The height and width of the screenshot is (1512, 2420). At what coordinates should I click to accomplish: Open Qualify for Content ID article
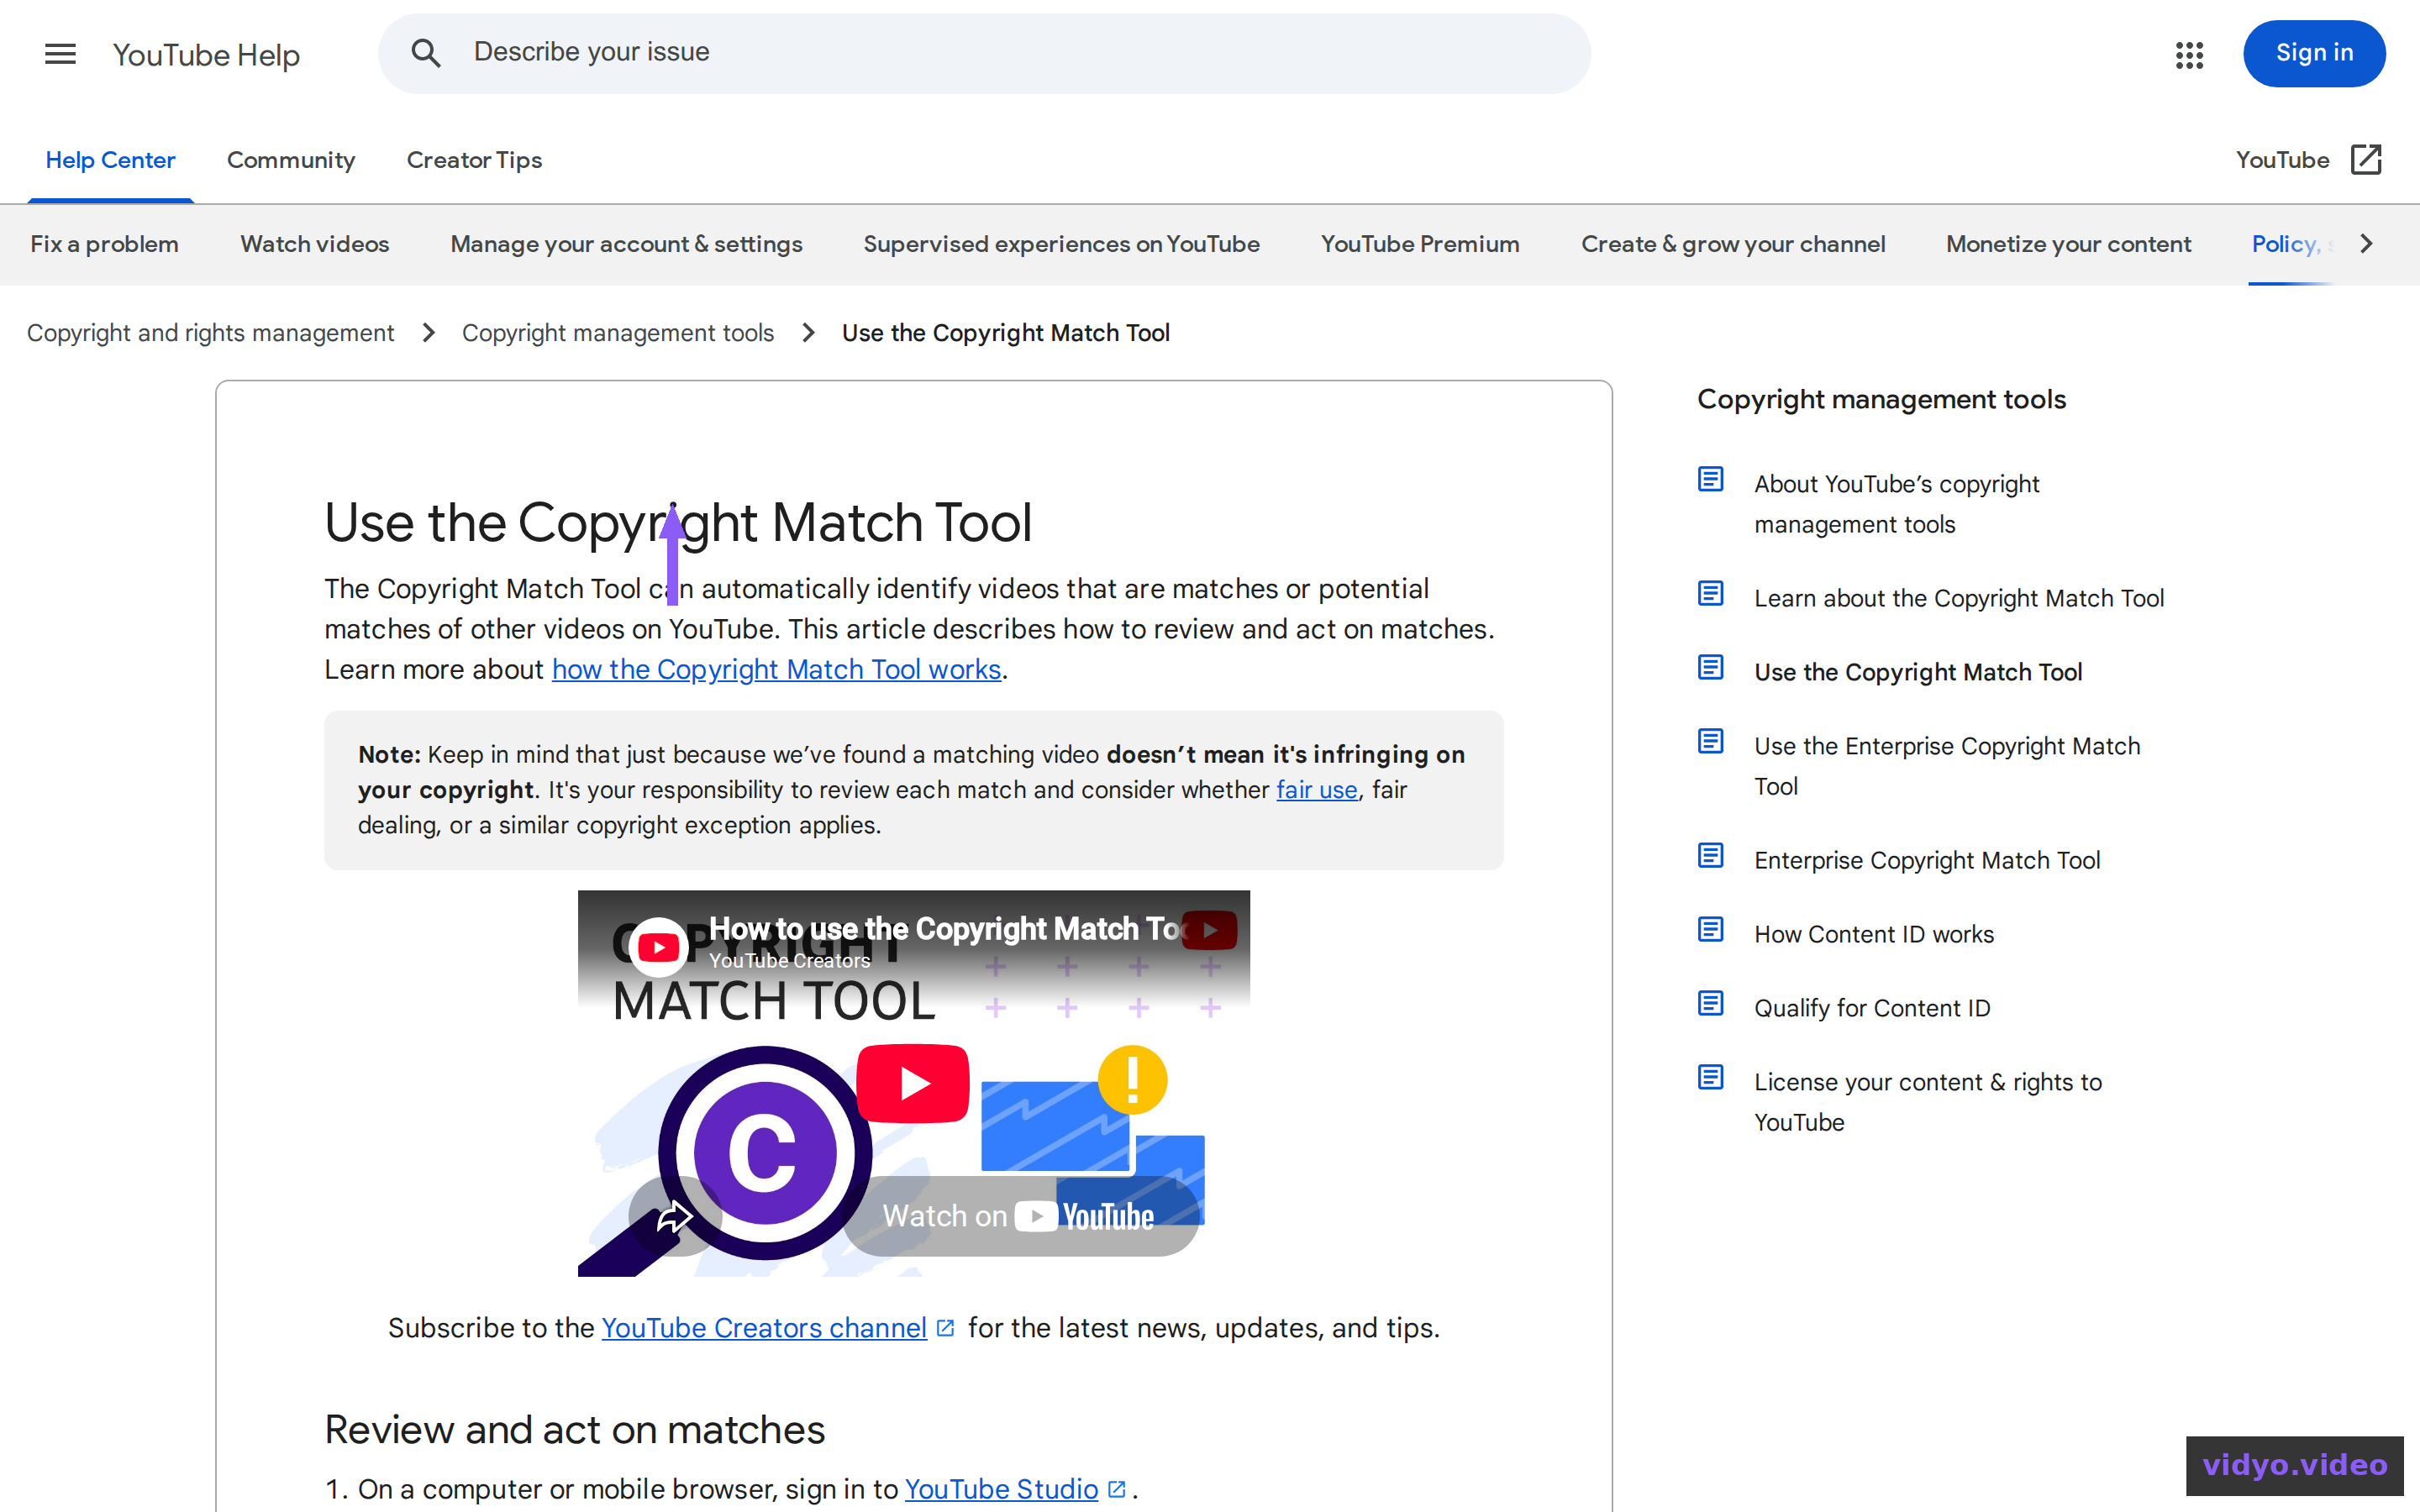[x=1871, y=1008]
